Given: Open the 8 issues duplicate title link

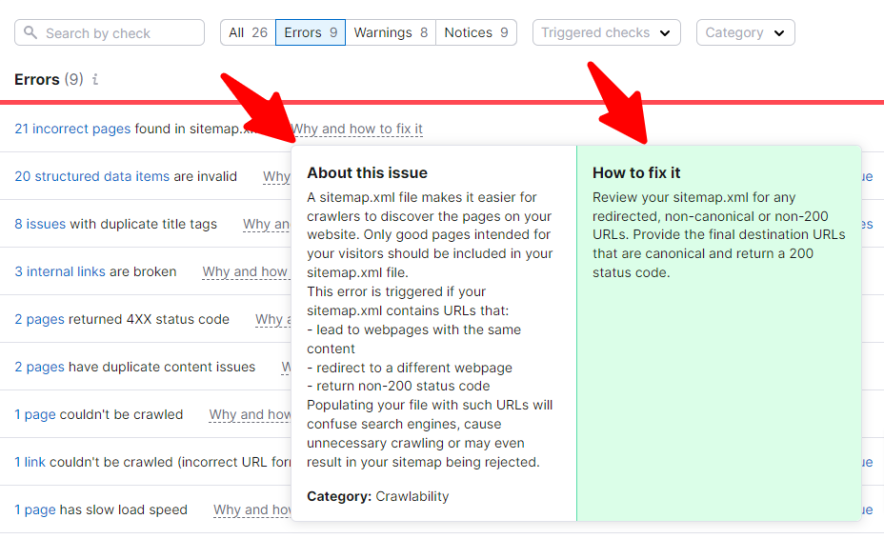Looking at the screenshot, I should (40, 224).
